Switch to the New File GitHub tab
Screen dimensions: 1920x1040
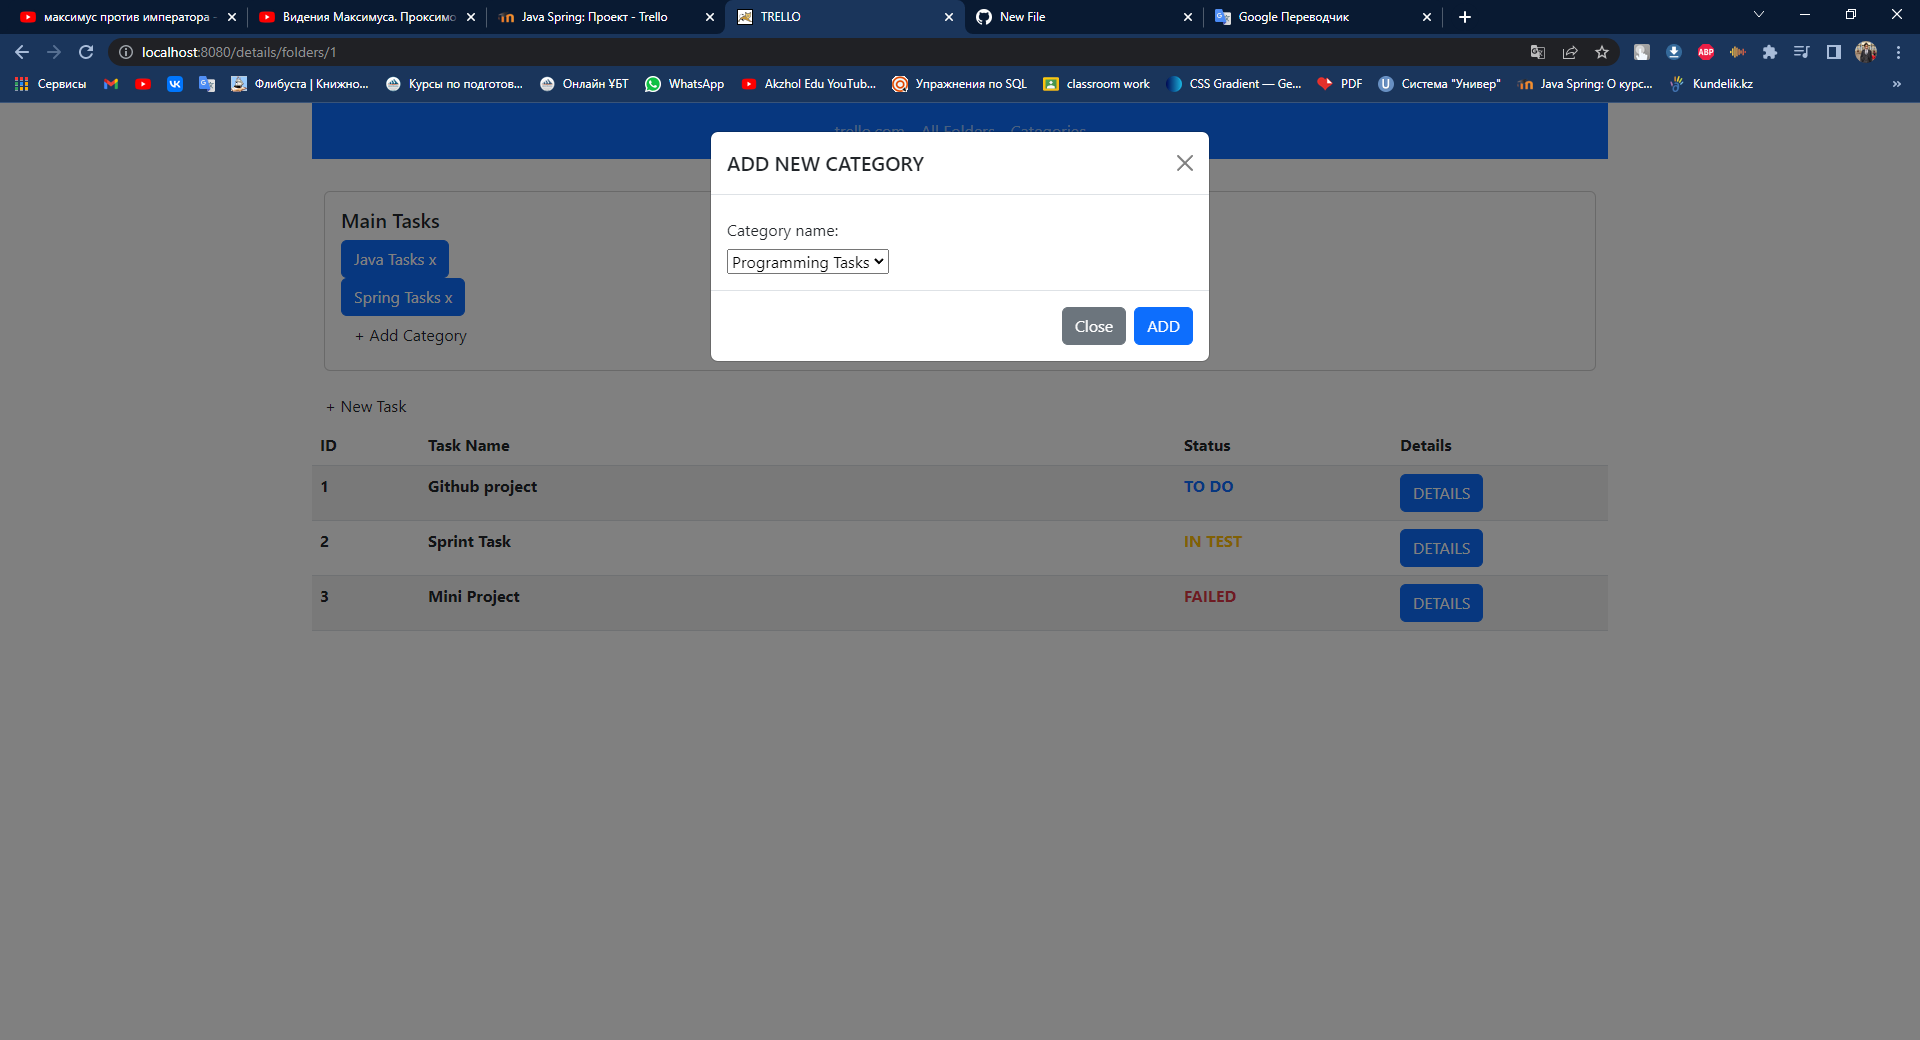1083,17
